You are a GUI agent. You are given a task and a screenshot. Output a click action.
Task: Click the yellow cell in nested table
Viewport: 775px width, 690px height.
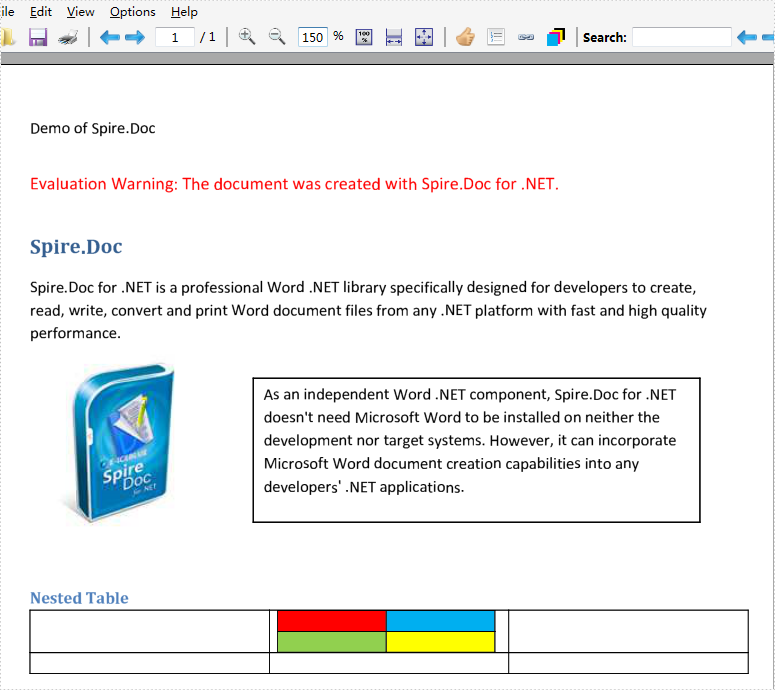click(440, 642)
